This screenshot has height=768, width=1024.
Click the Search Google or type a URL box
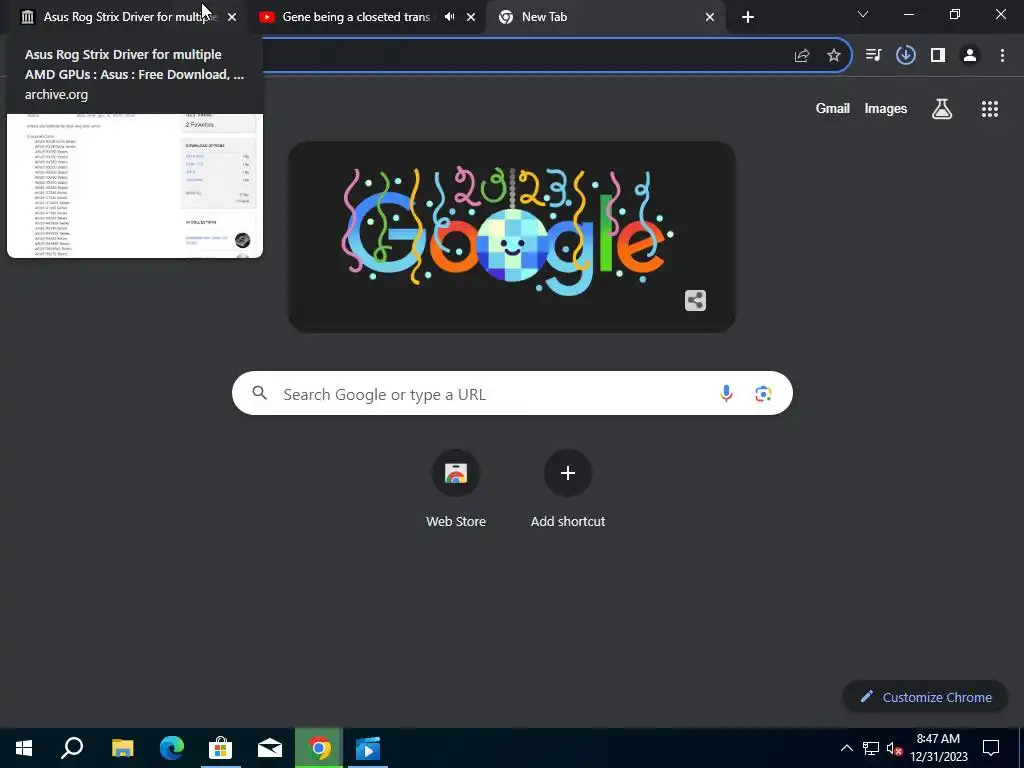pos(512,393)
